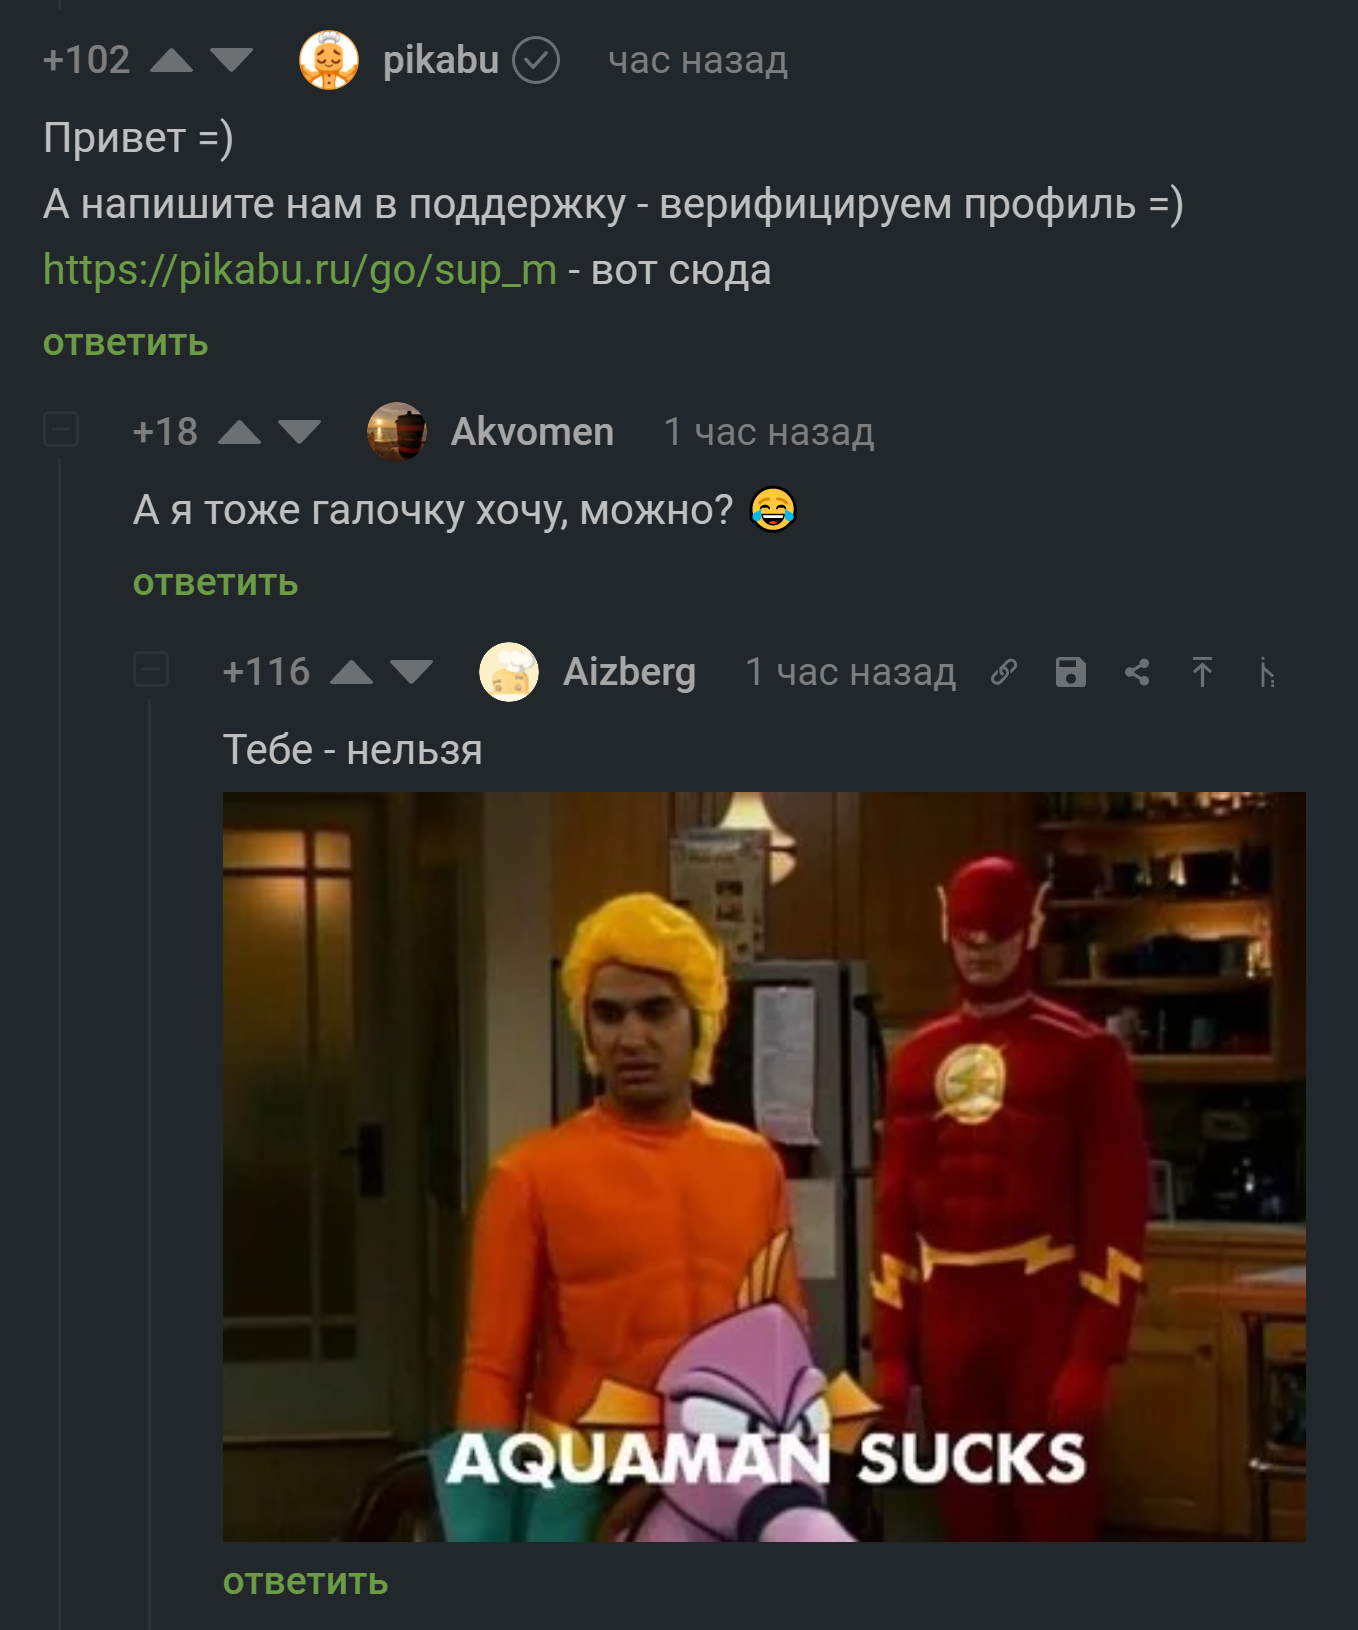The image size is (1358, 1630).
Task: Reply to pikabu's comment
Action: 126,343
